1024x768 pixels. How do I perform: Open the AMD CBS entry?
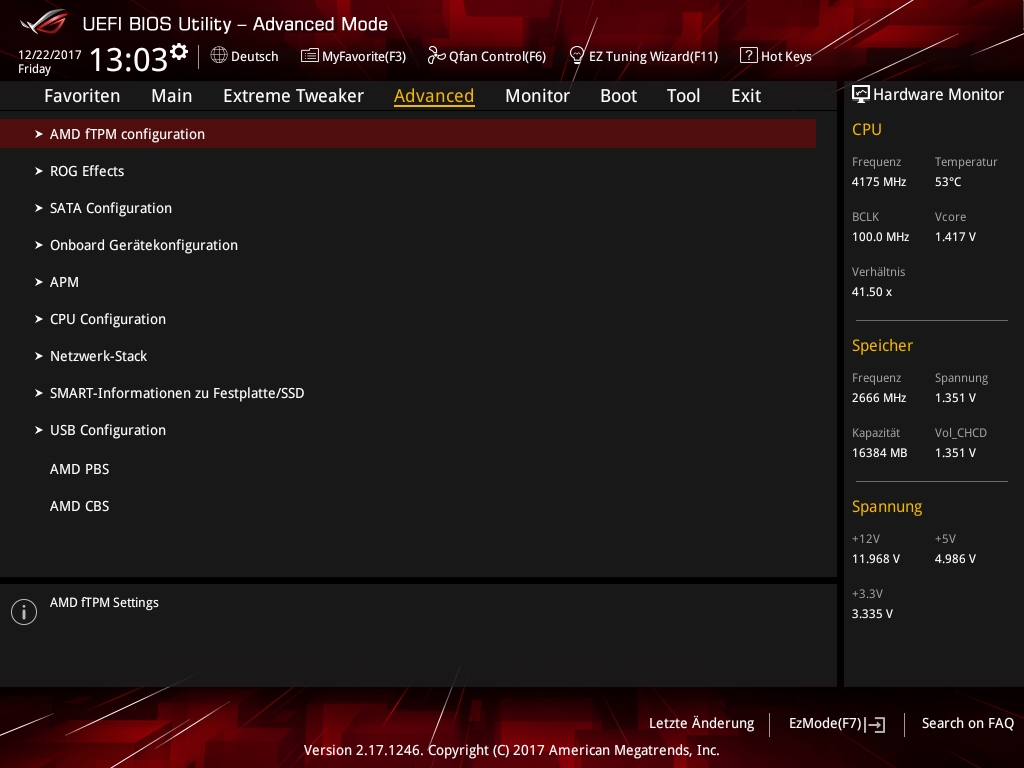pyautogui.click(x=80, y=506)
